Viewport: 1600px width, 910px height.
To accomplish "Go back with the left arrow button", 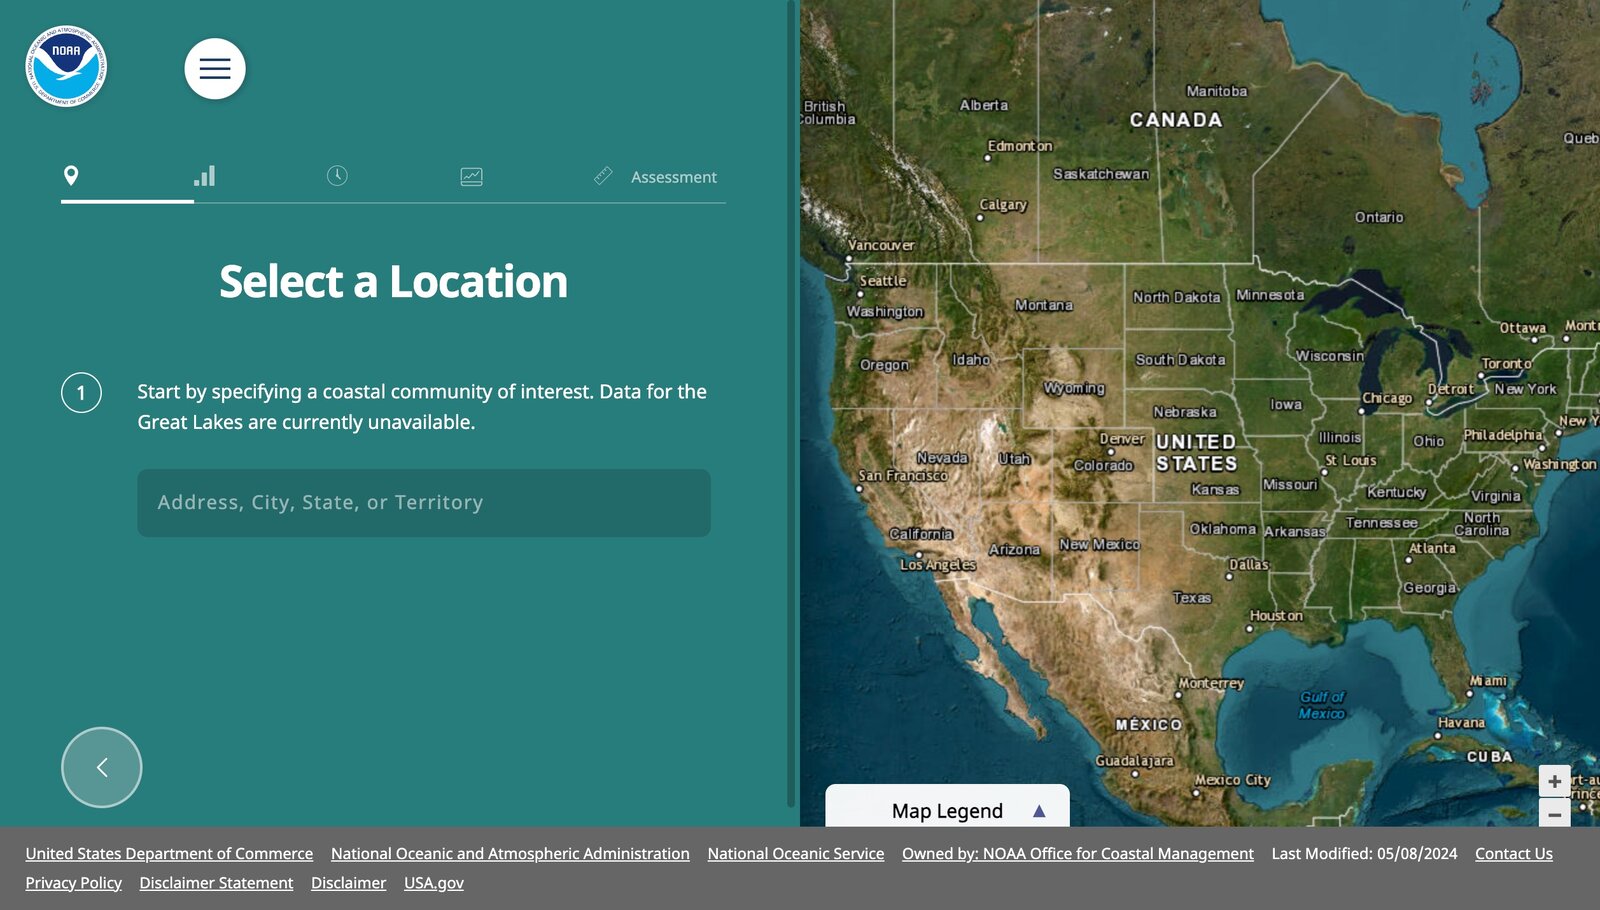I will click(101, 766).
